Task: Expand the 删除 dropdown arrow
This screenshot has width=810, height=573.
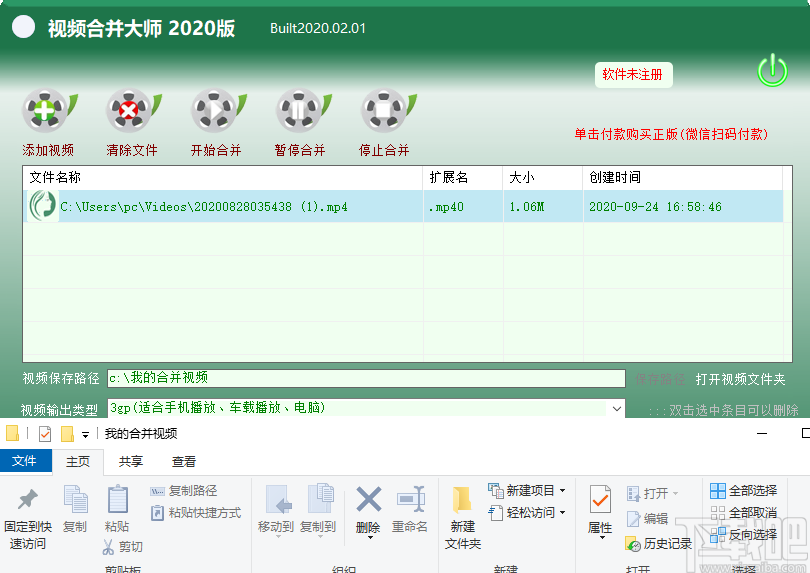Action: 370,538
